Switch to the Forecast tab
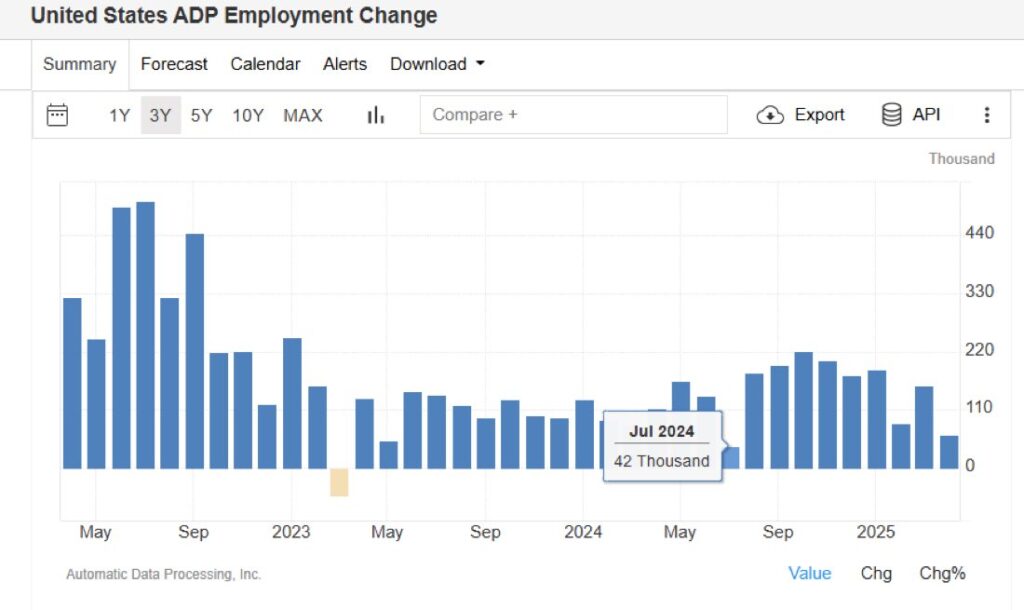The image size is (1024, 610). click(x=174, y=63)
